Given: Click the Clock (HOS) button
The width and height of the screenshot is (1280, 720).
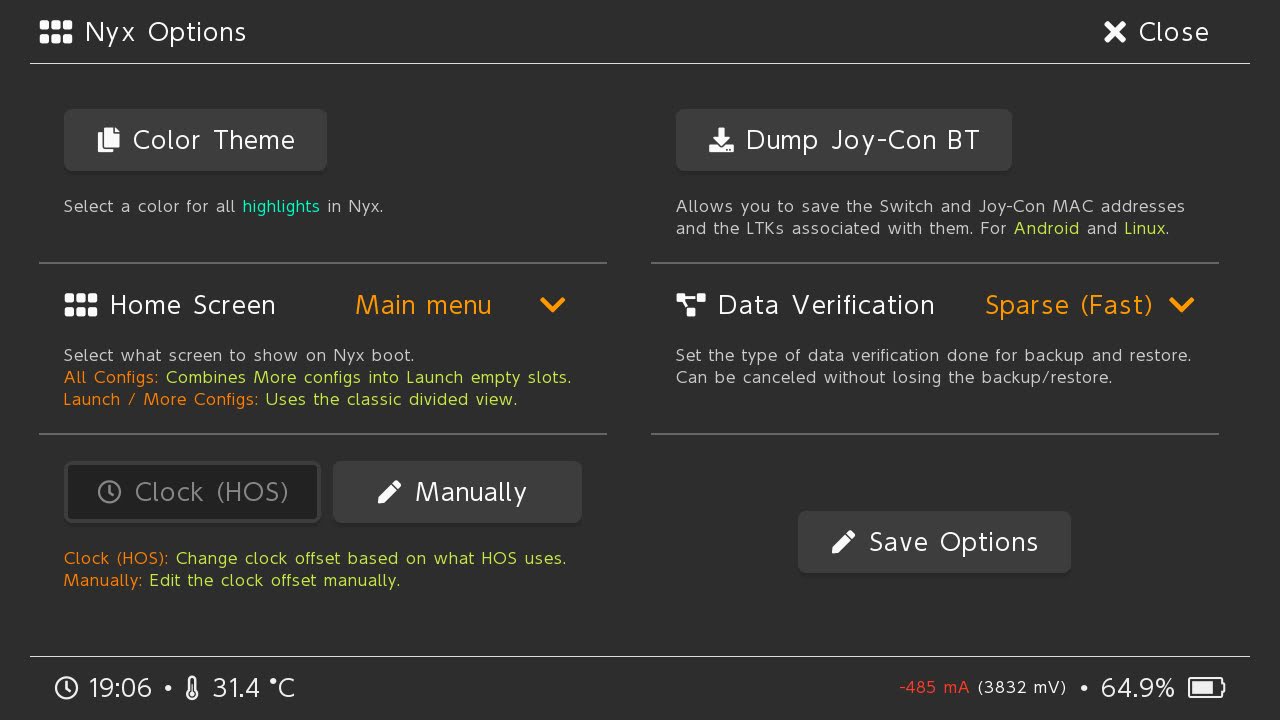Looking at the screenshot, I should tap(192, 492).
